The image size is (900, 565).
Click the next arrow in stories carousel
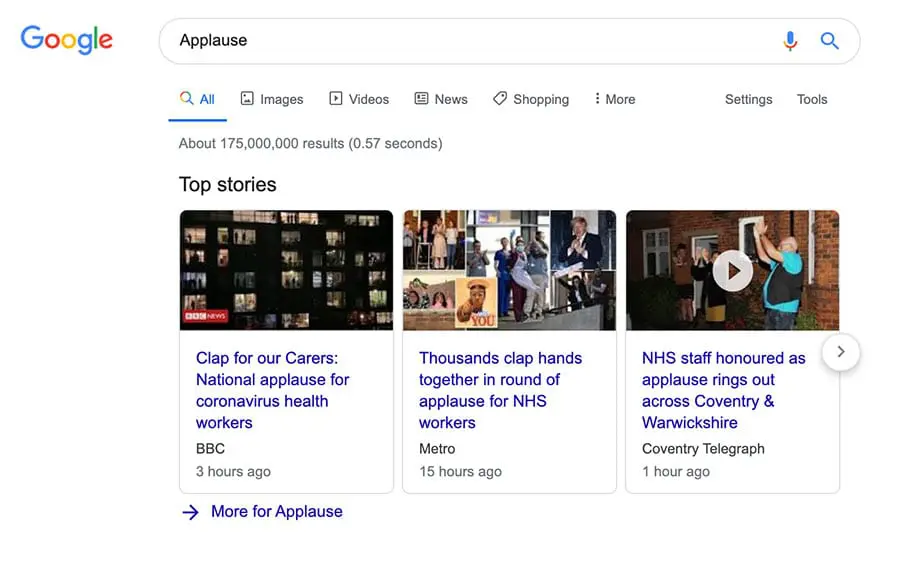[x=840, y=352]
